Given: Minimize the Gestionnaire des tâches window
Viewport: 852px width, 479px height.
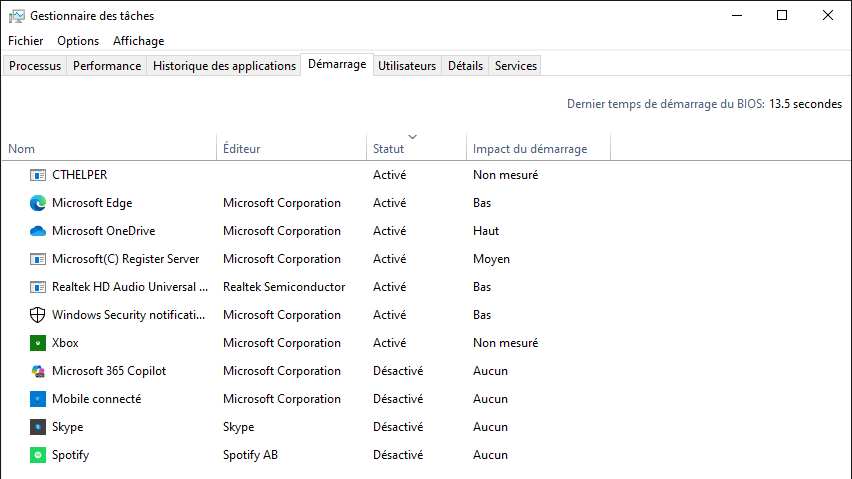Looking at the screenshot, I should click(x=737, y=15).
